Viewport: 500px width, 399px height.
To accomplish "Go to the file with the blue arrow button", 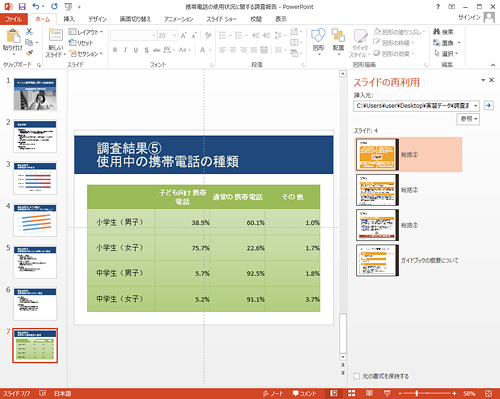I will (488, 106).
